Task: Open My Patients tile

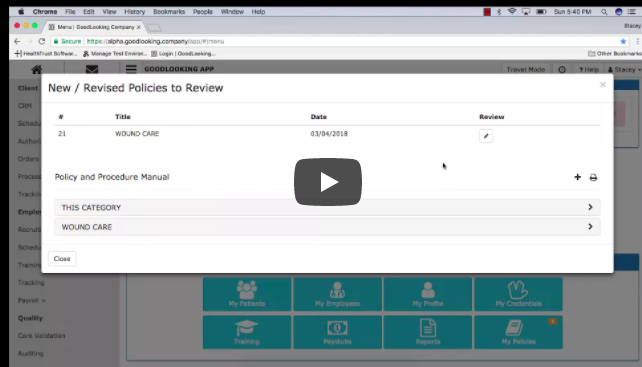Action: click(247, 294)
